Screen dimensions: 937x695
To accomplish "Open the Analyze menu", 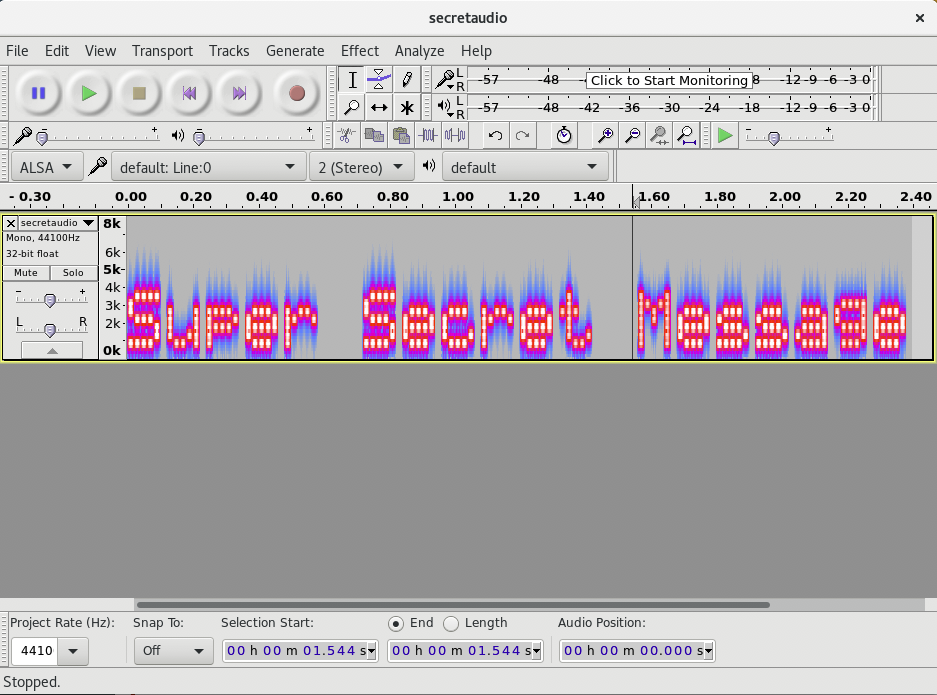I will 419,51.
